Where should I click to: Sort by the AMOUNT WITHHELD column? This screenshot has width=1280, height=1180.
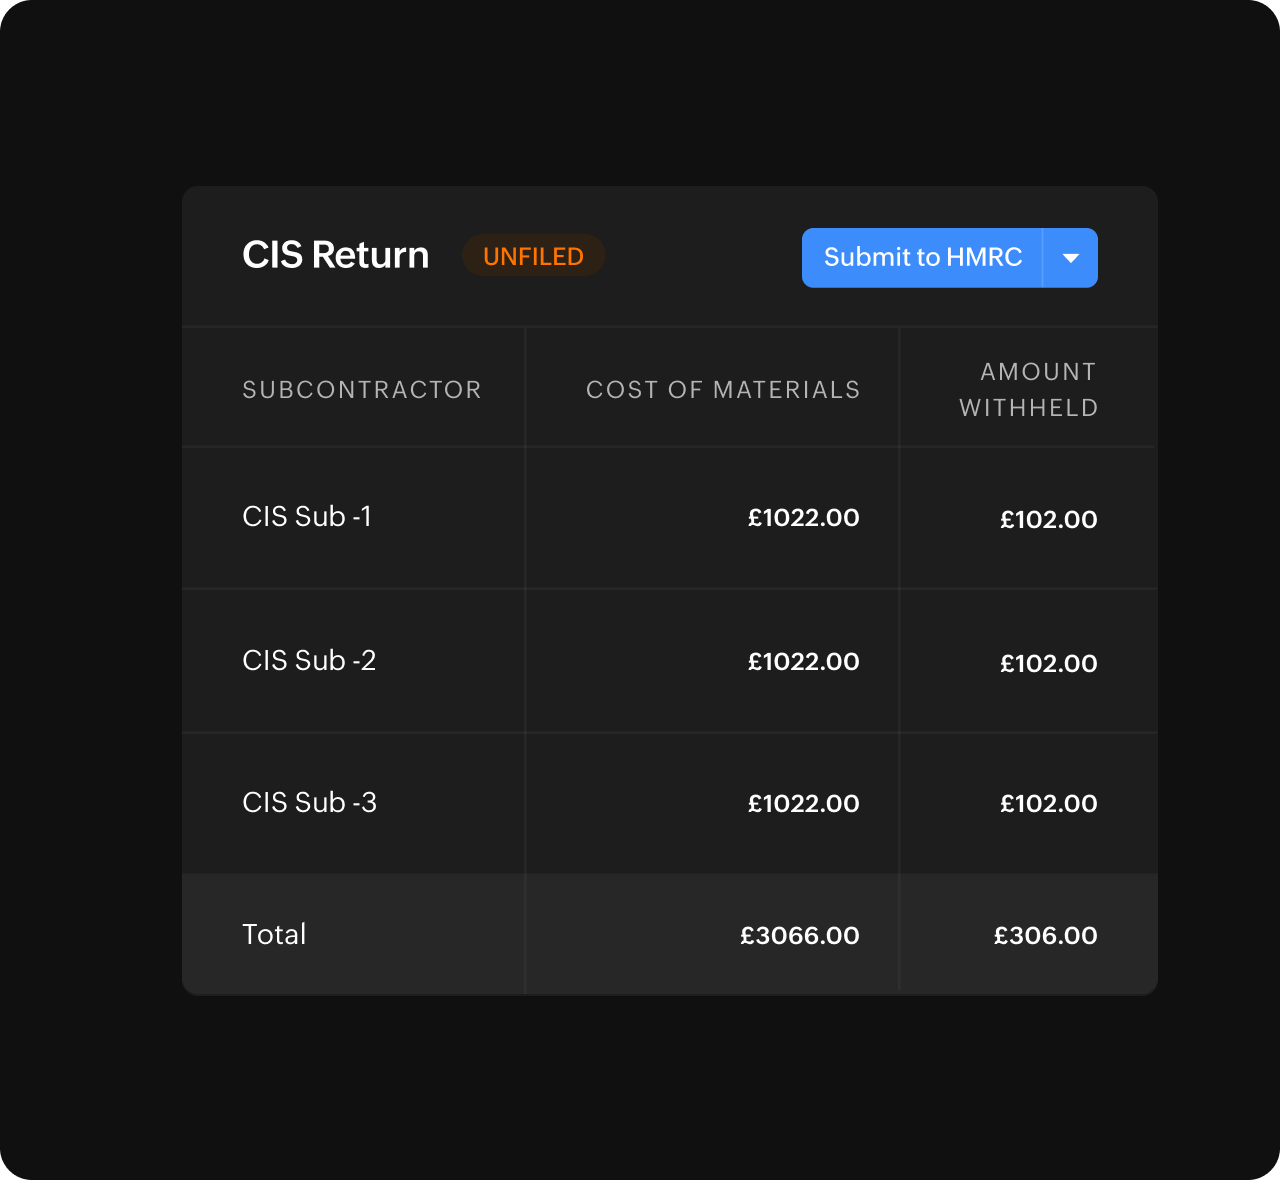pos(1027,389)
